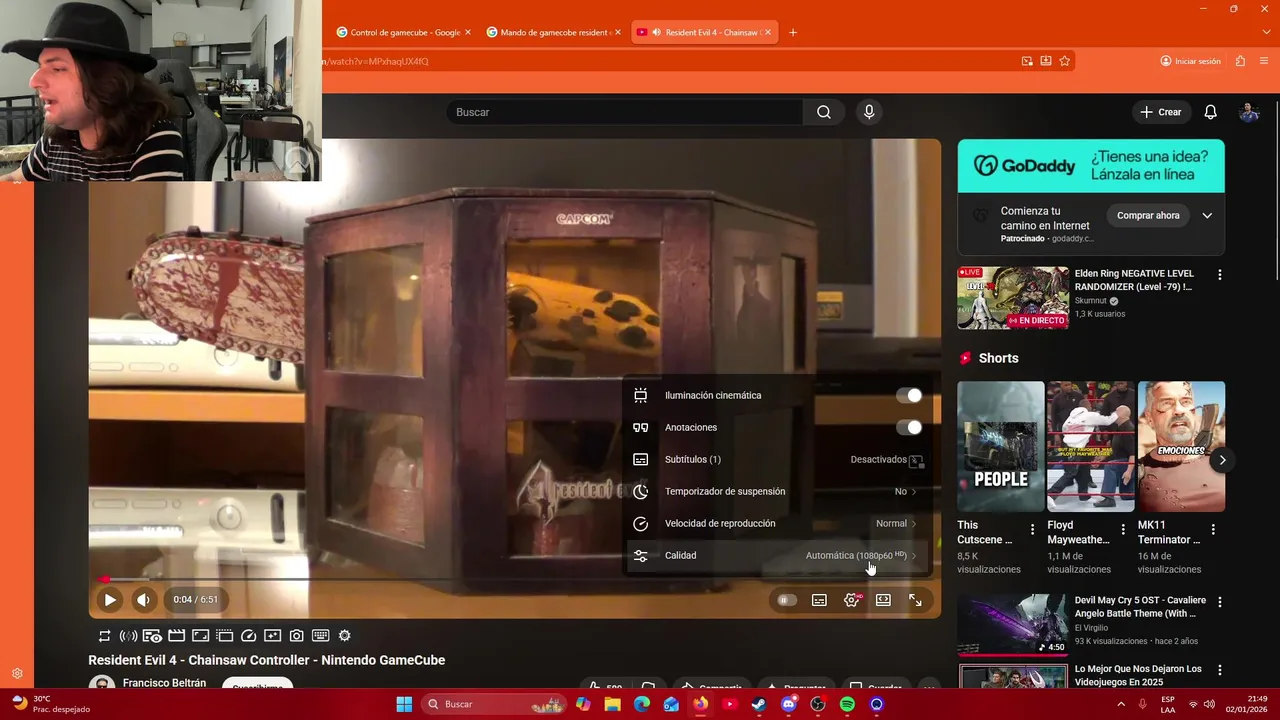Click channel name Francisco Beltrán

click(164, 683)
